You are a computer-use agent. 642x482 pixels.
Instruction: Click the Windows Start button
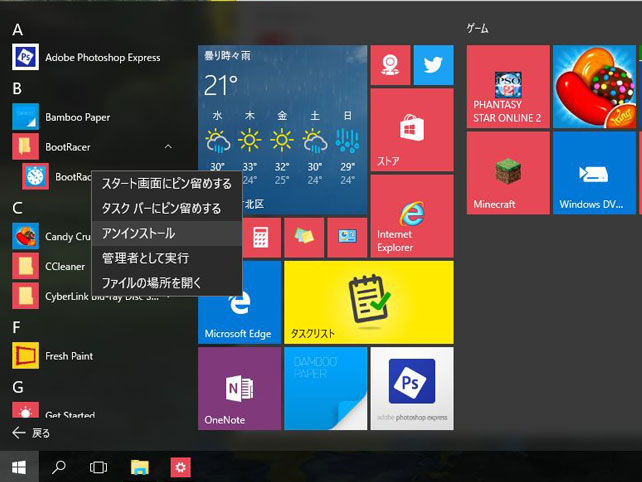click(x=18, y=466)
